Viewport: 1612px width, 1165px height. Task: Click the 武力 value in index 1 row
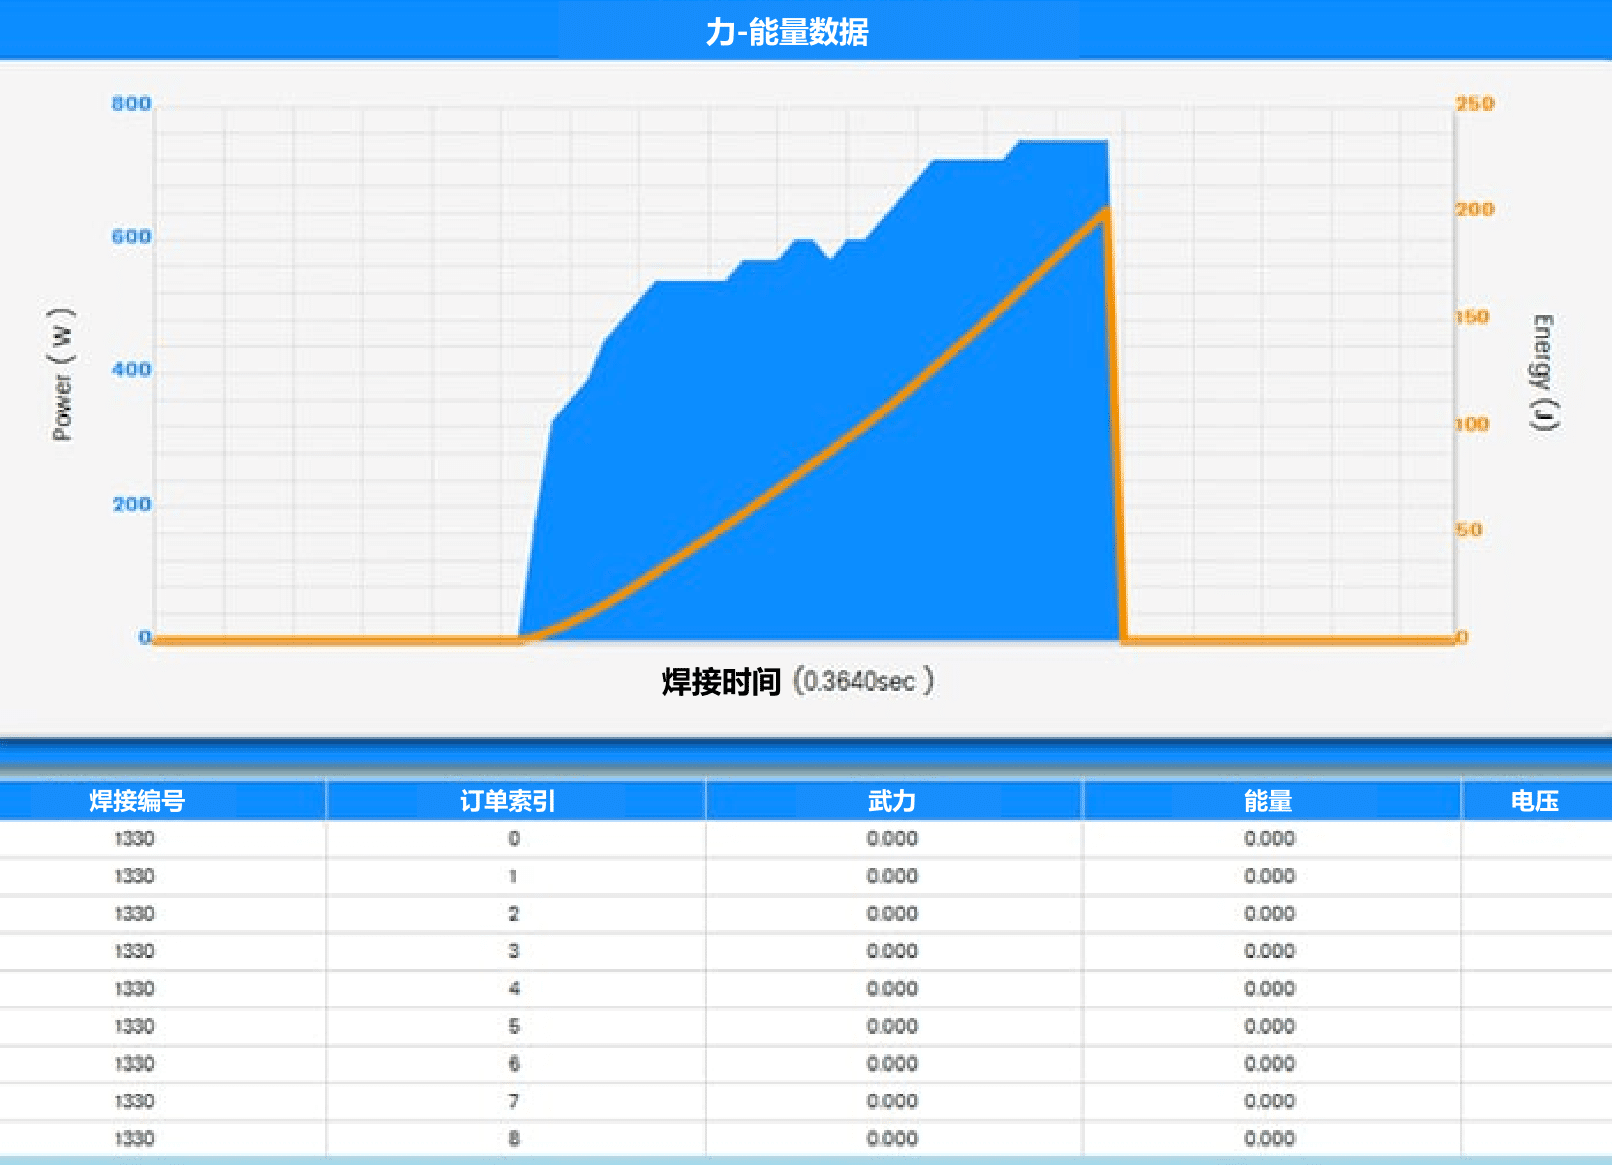(891, 876)
